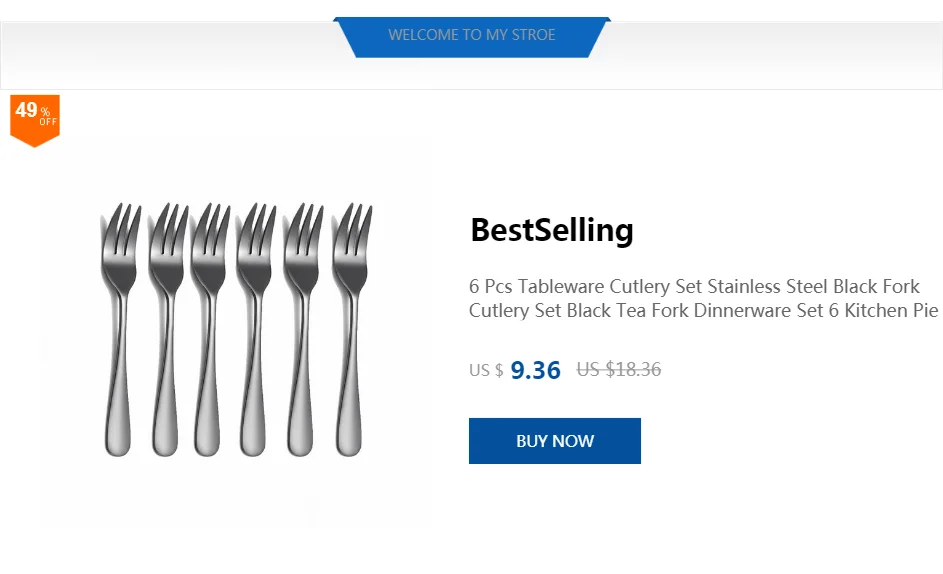Click the crossed-out US $18.36 price
Screen dimensions: 943x574
click(618, 369)
